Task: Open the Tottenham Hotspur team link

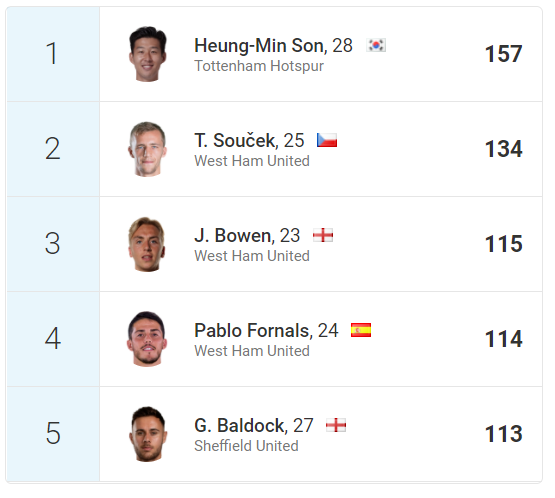Action: (259, 66)
